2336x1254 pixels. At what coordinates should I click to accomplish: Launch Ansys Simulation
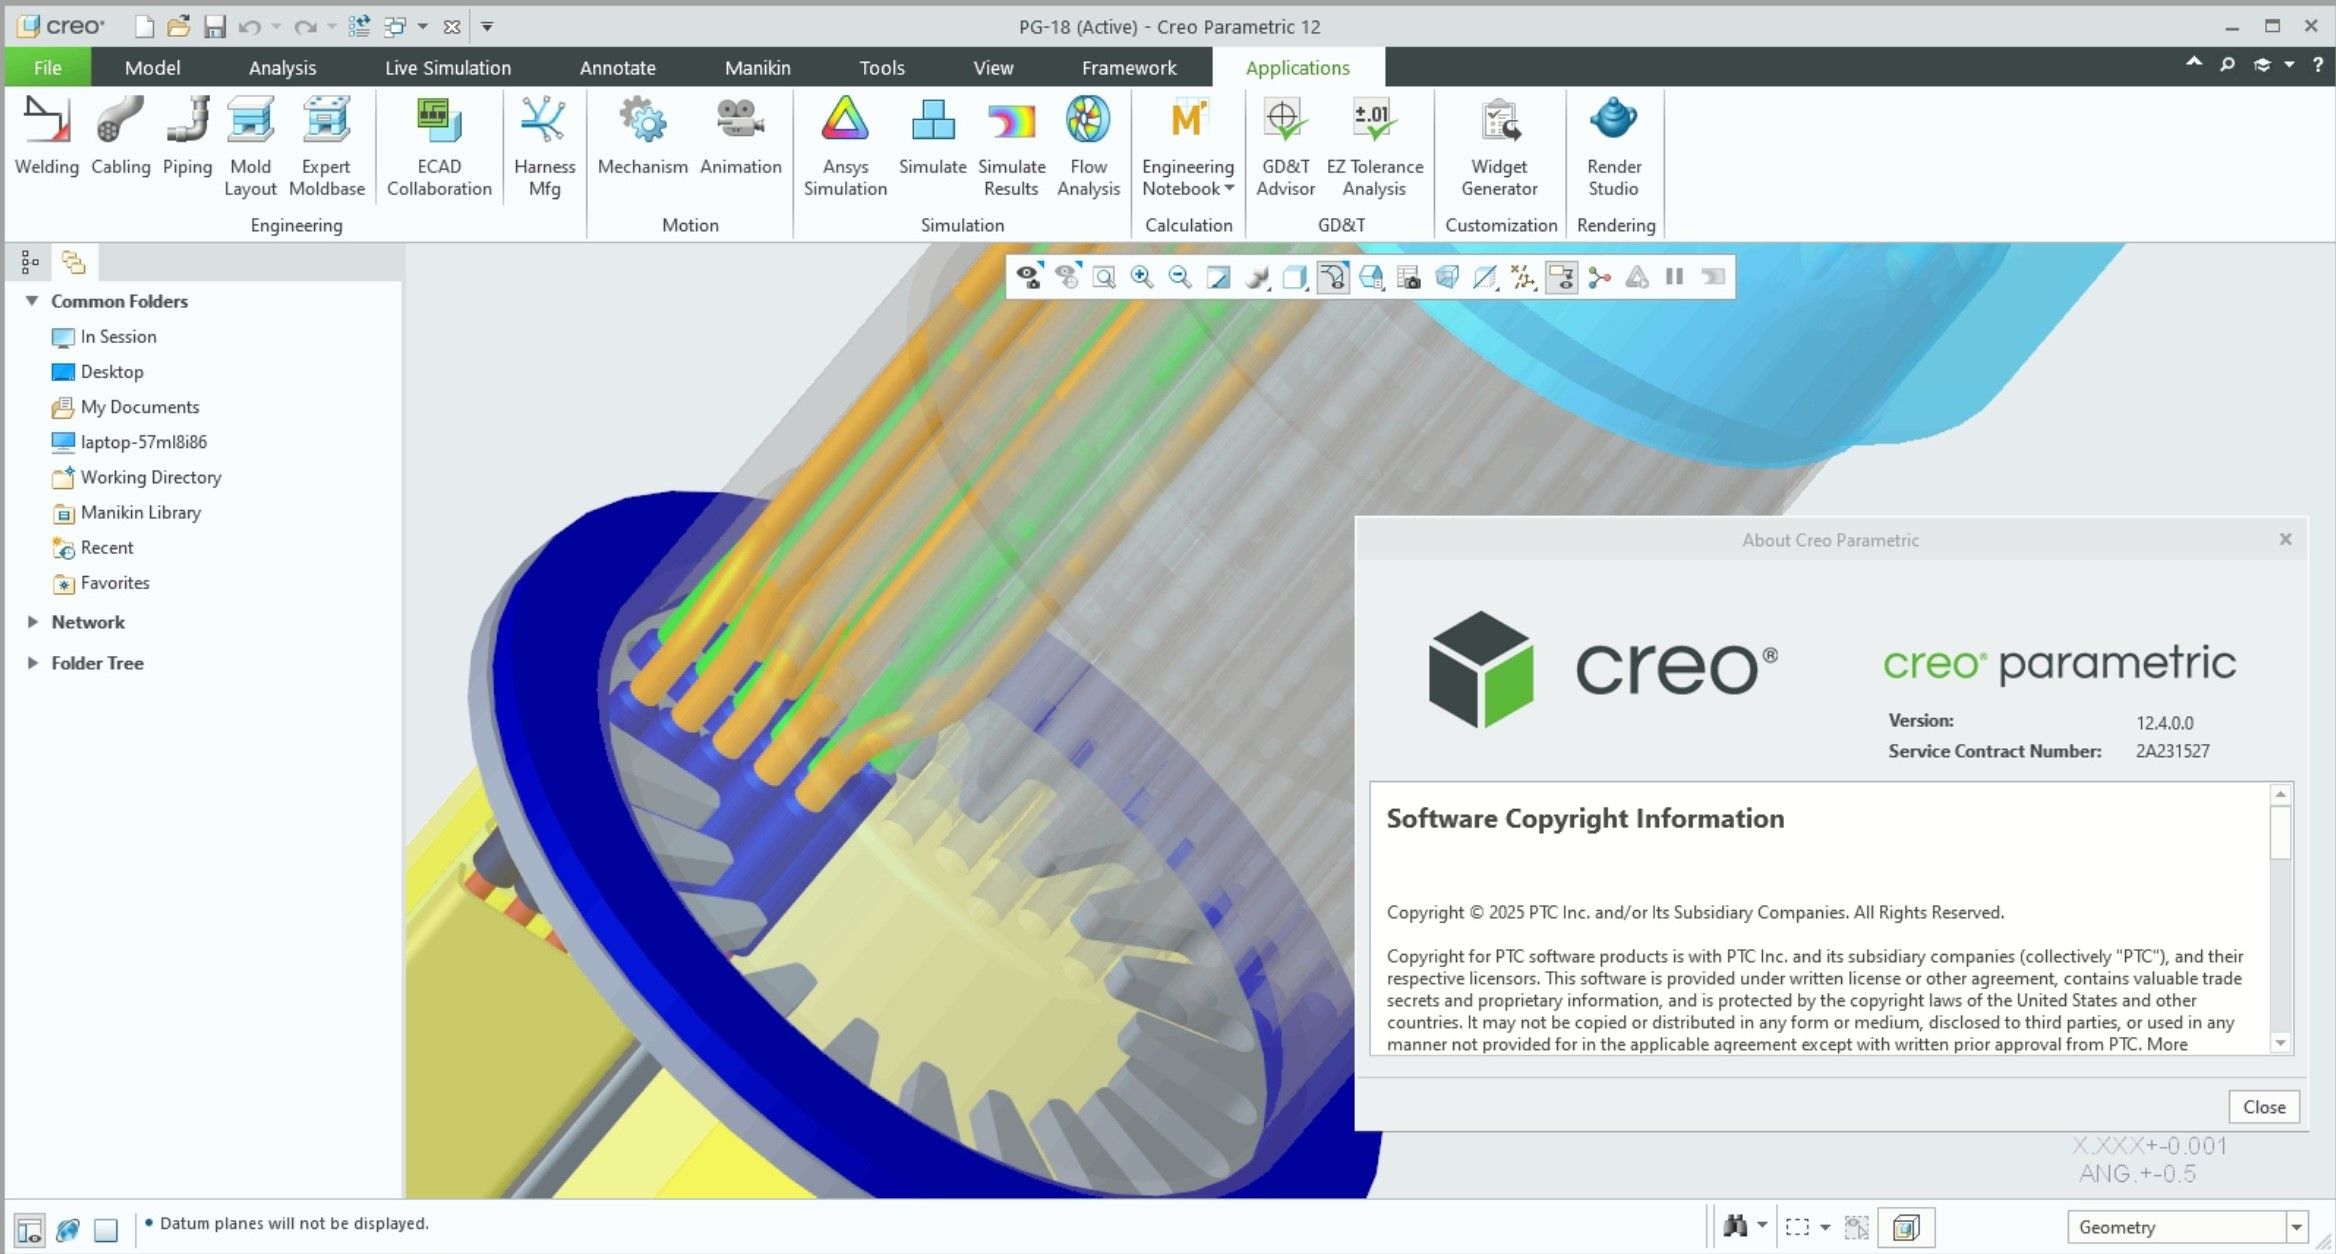point(845,140)
